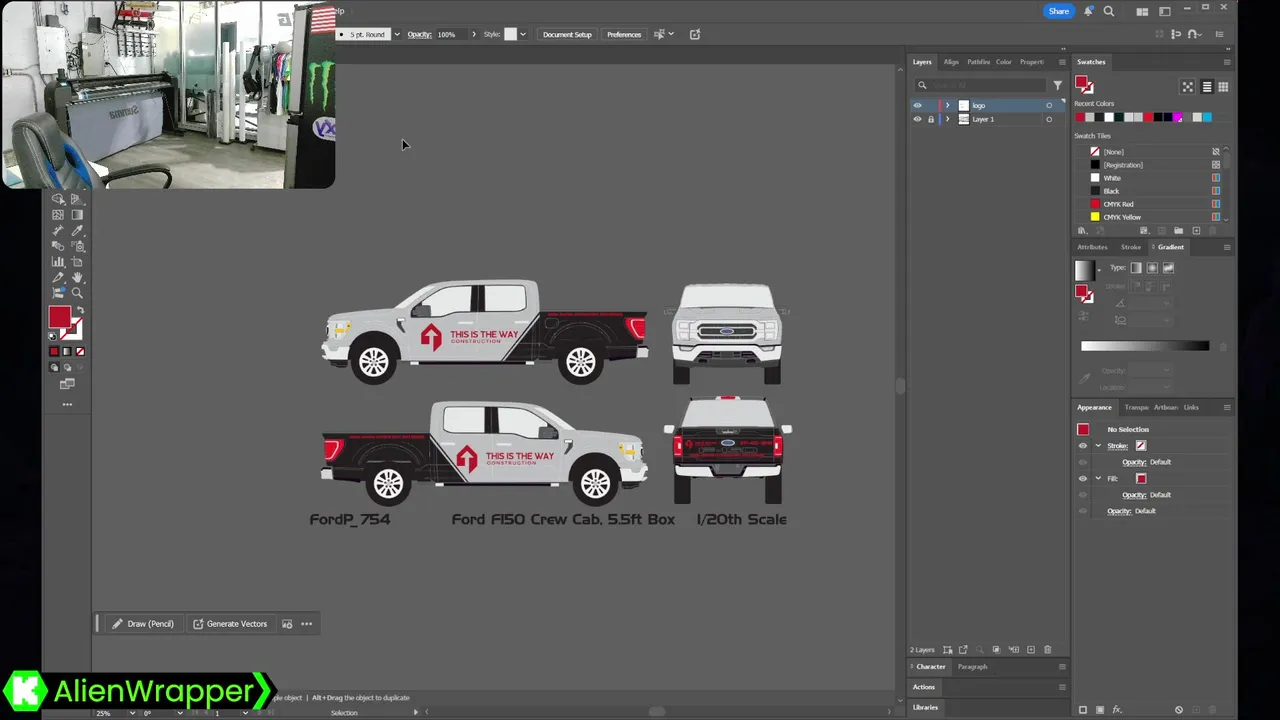Open the Properties tab
The width and height of the screenshot is (1280, 720).
1032,62
